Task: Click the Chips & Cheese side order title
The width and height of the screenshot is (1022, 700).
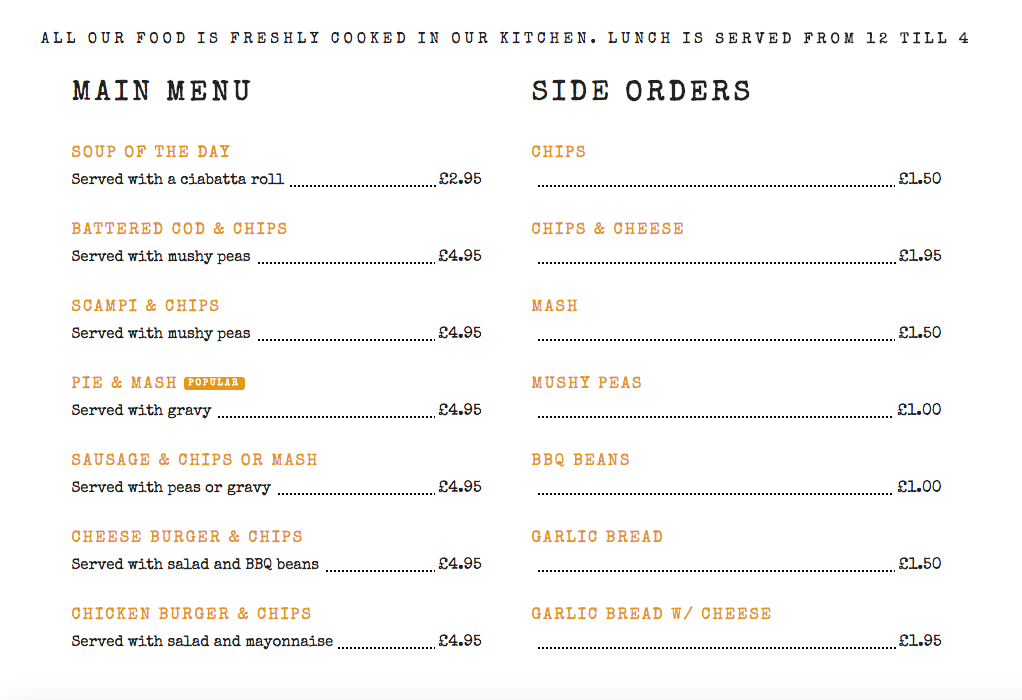Action: (608, 229)
